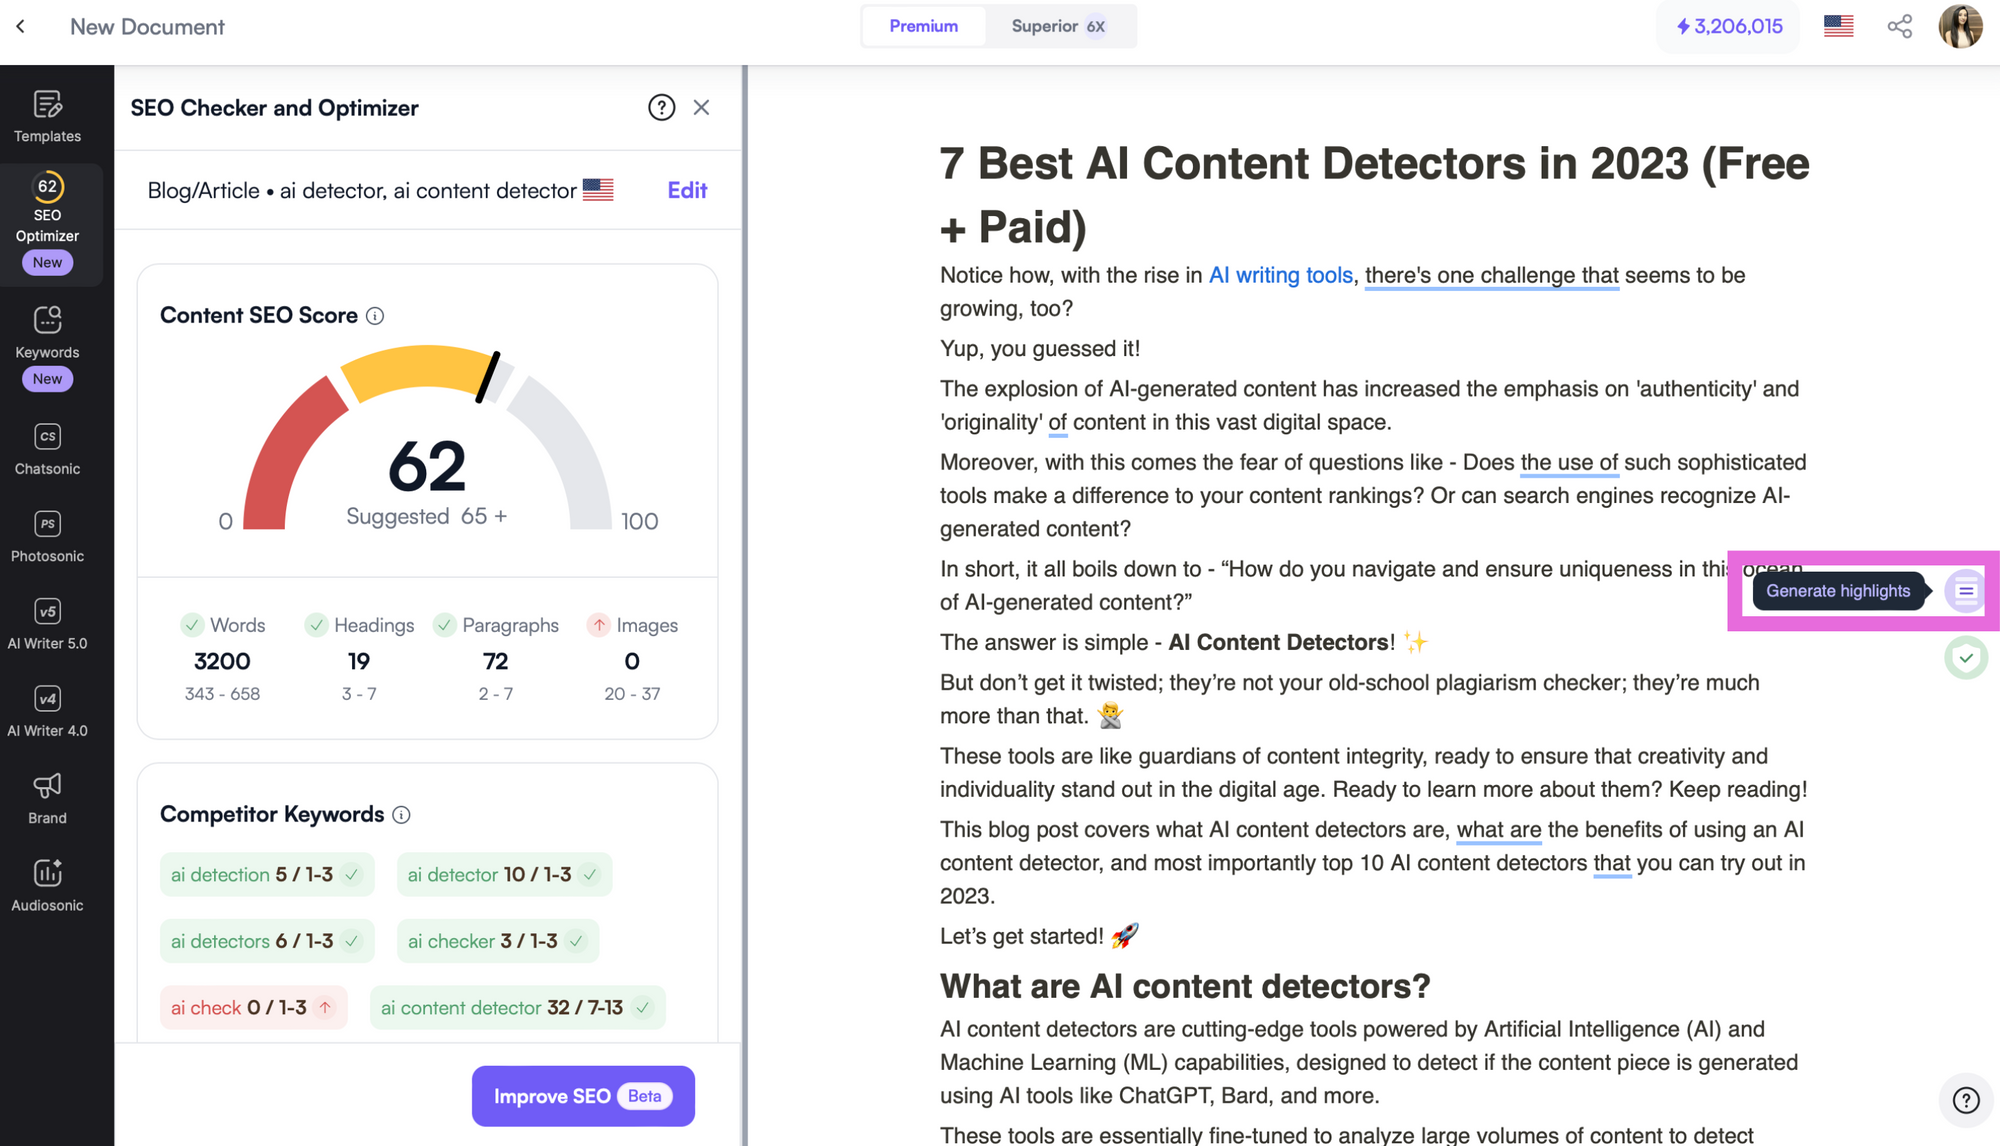The height and width of the screenshot is (1146, 2000).
Task: Open Audiosonic tool
Action: [x=47, y=885]
